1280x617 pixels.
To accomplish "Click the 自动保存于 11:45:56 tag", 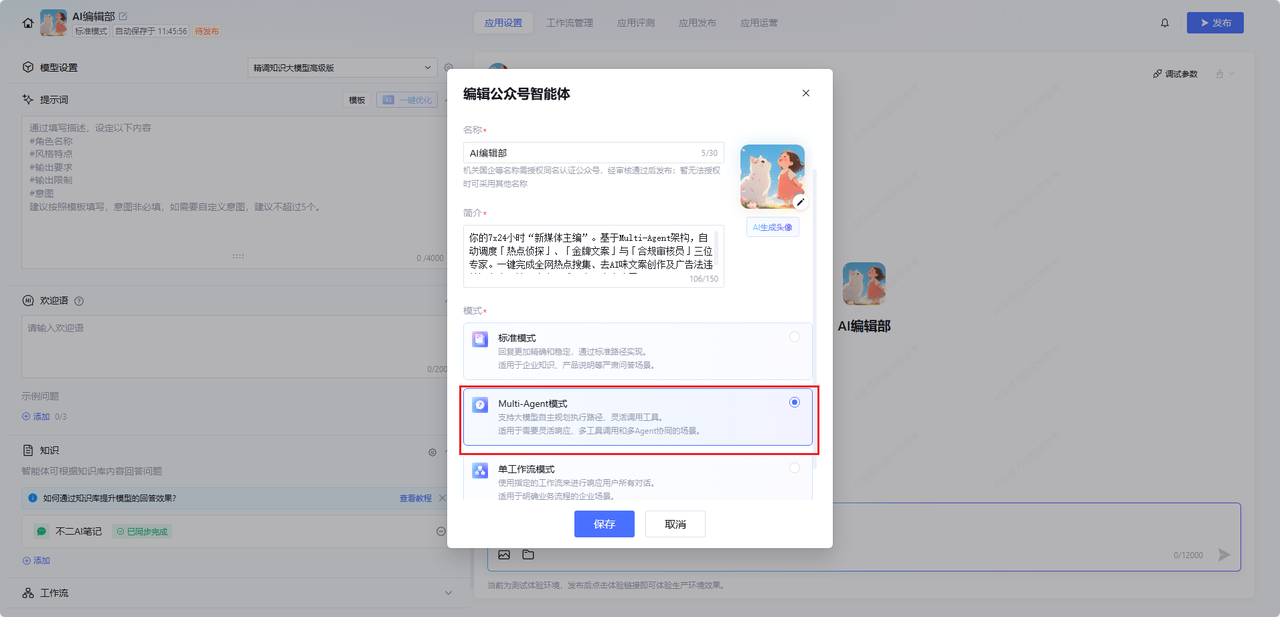I will coord(151,31).
